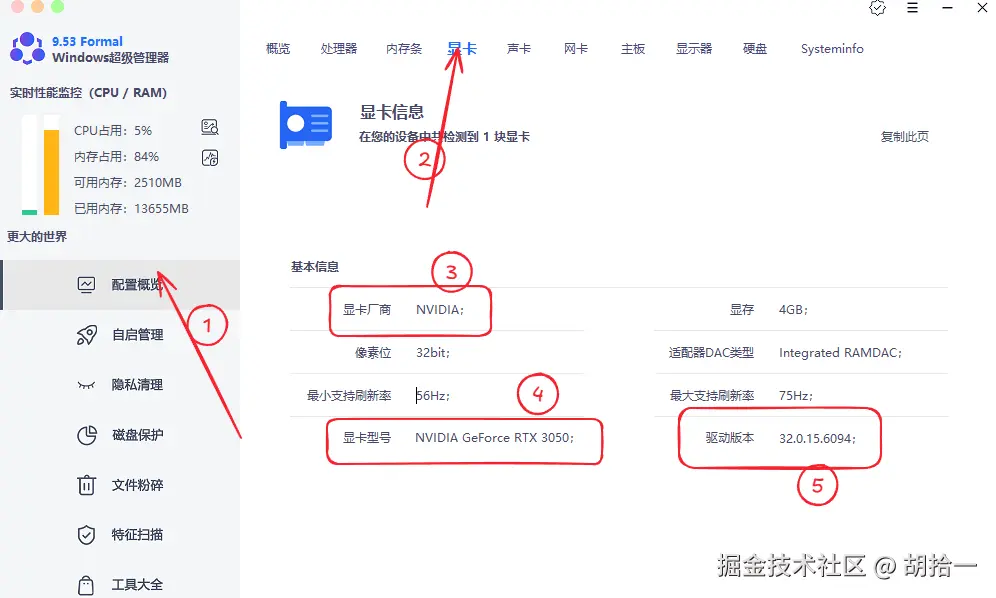Open 特征扫描 in the sidebar
This screenshot has height=598, width=996.
[121, 535]
